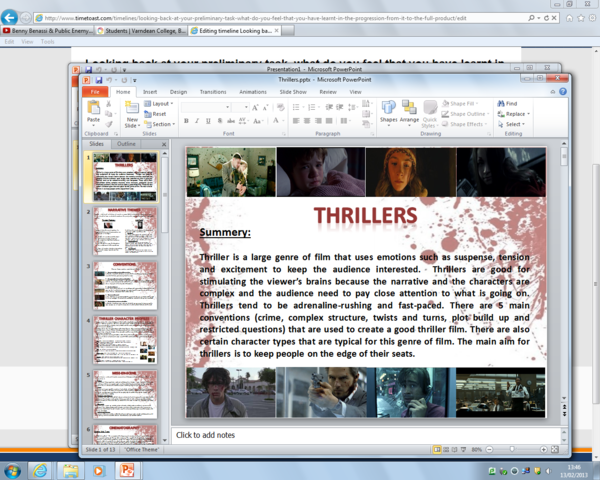Toggle Bold formatting
The image size is (600, 480).
click(x=186, y=121)
